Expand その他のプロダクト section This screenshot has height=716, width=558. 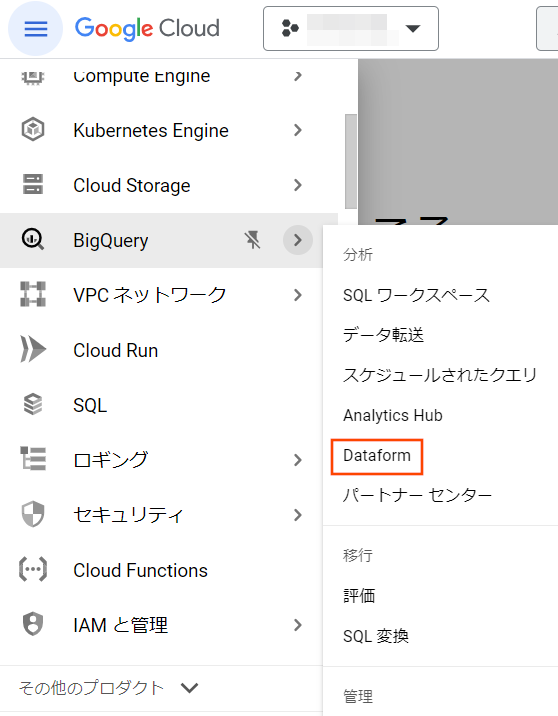109,688
